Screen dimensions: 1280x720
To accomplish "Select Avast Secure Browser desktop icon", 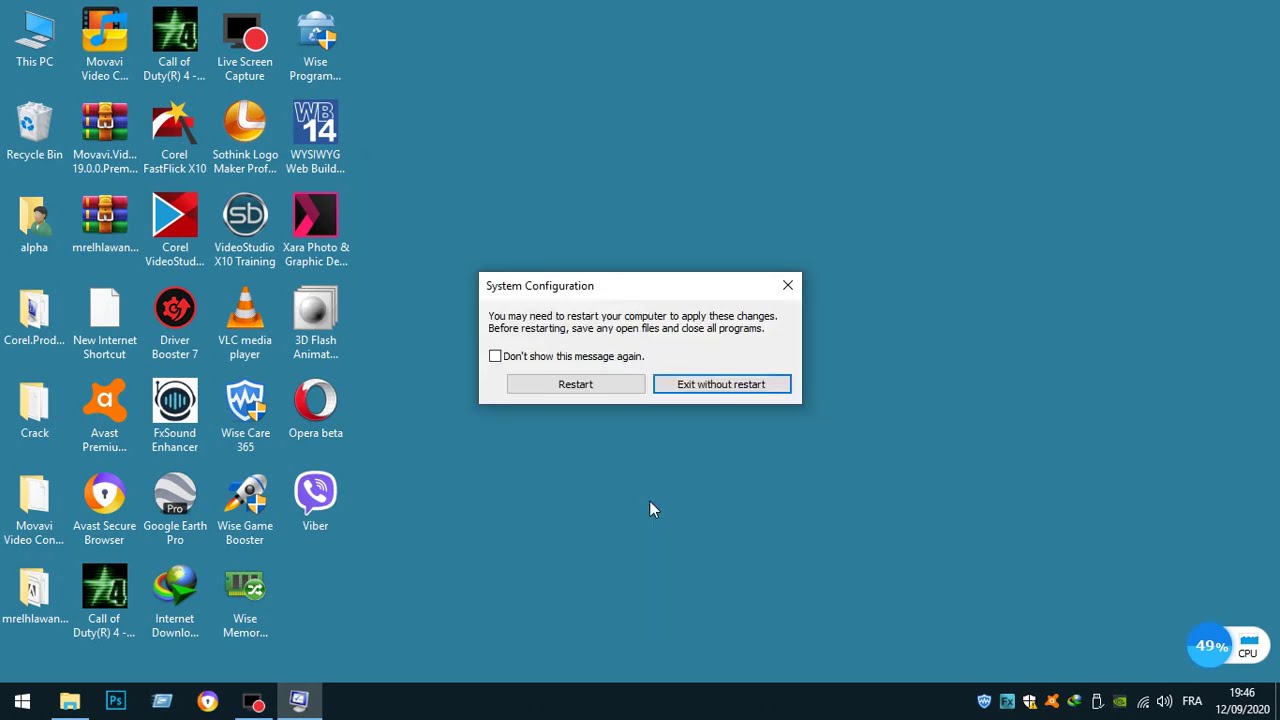I will point(104,510).
